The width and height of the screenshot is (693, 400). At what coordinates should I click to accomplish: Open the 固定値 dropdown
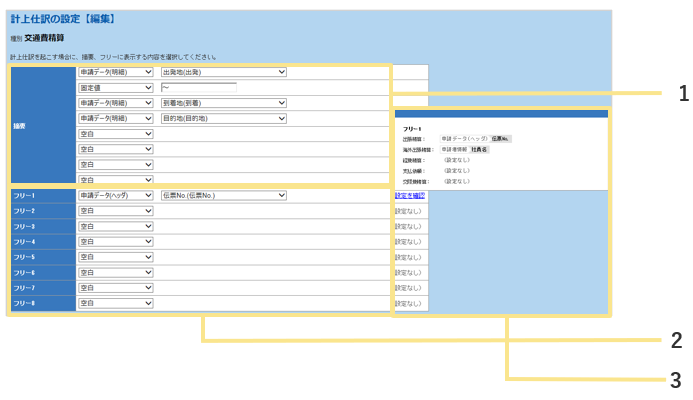tap(115, 88)
